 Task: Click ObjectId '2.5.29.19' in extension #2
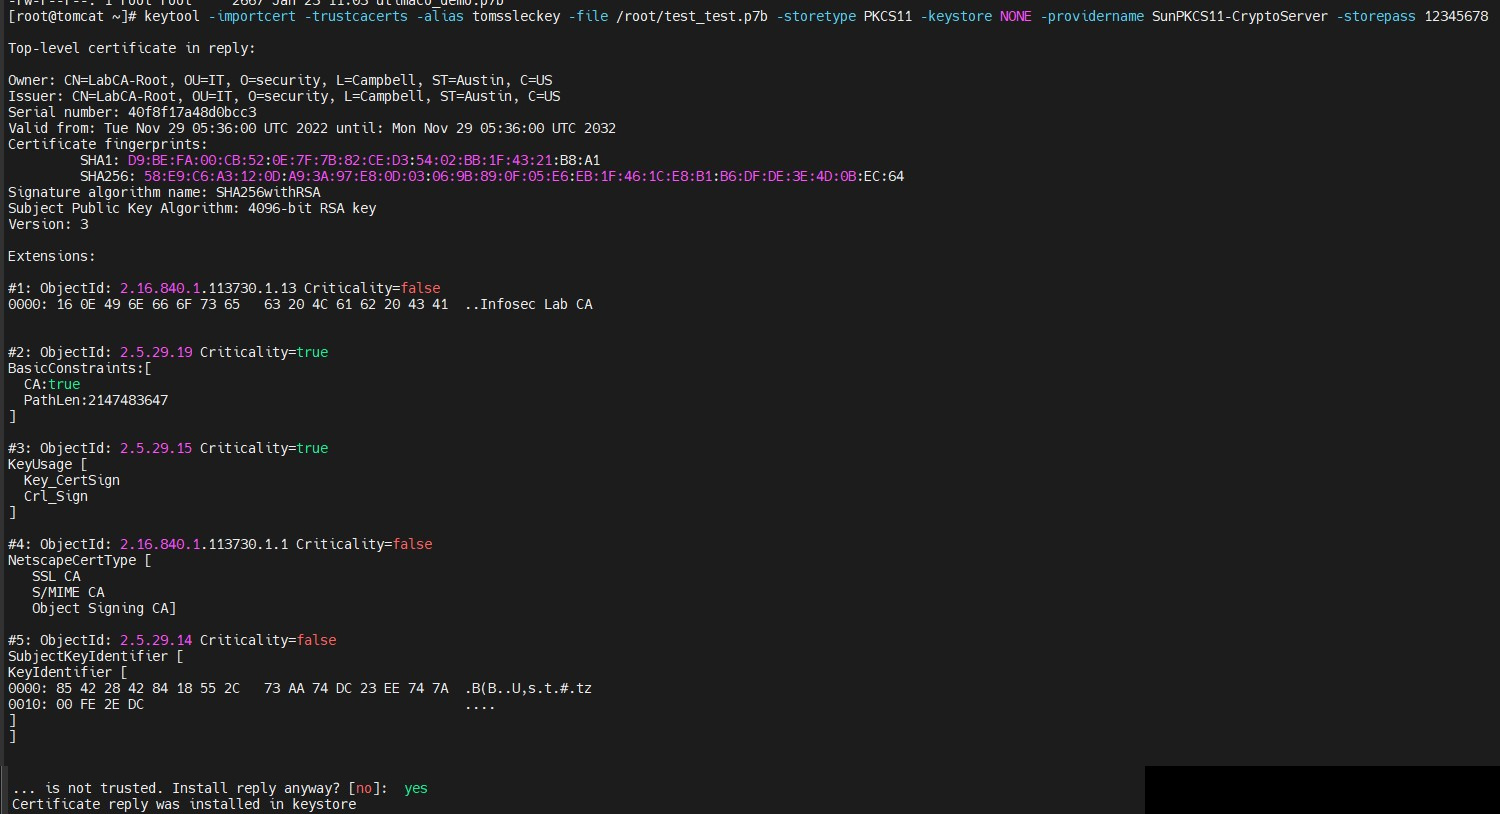coord(156,352)
